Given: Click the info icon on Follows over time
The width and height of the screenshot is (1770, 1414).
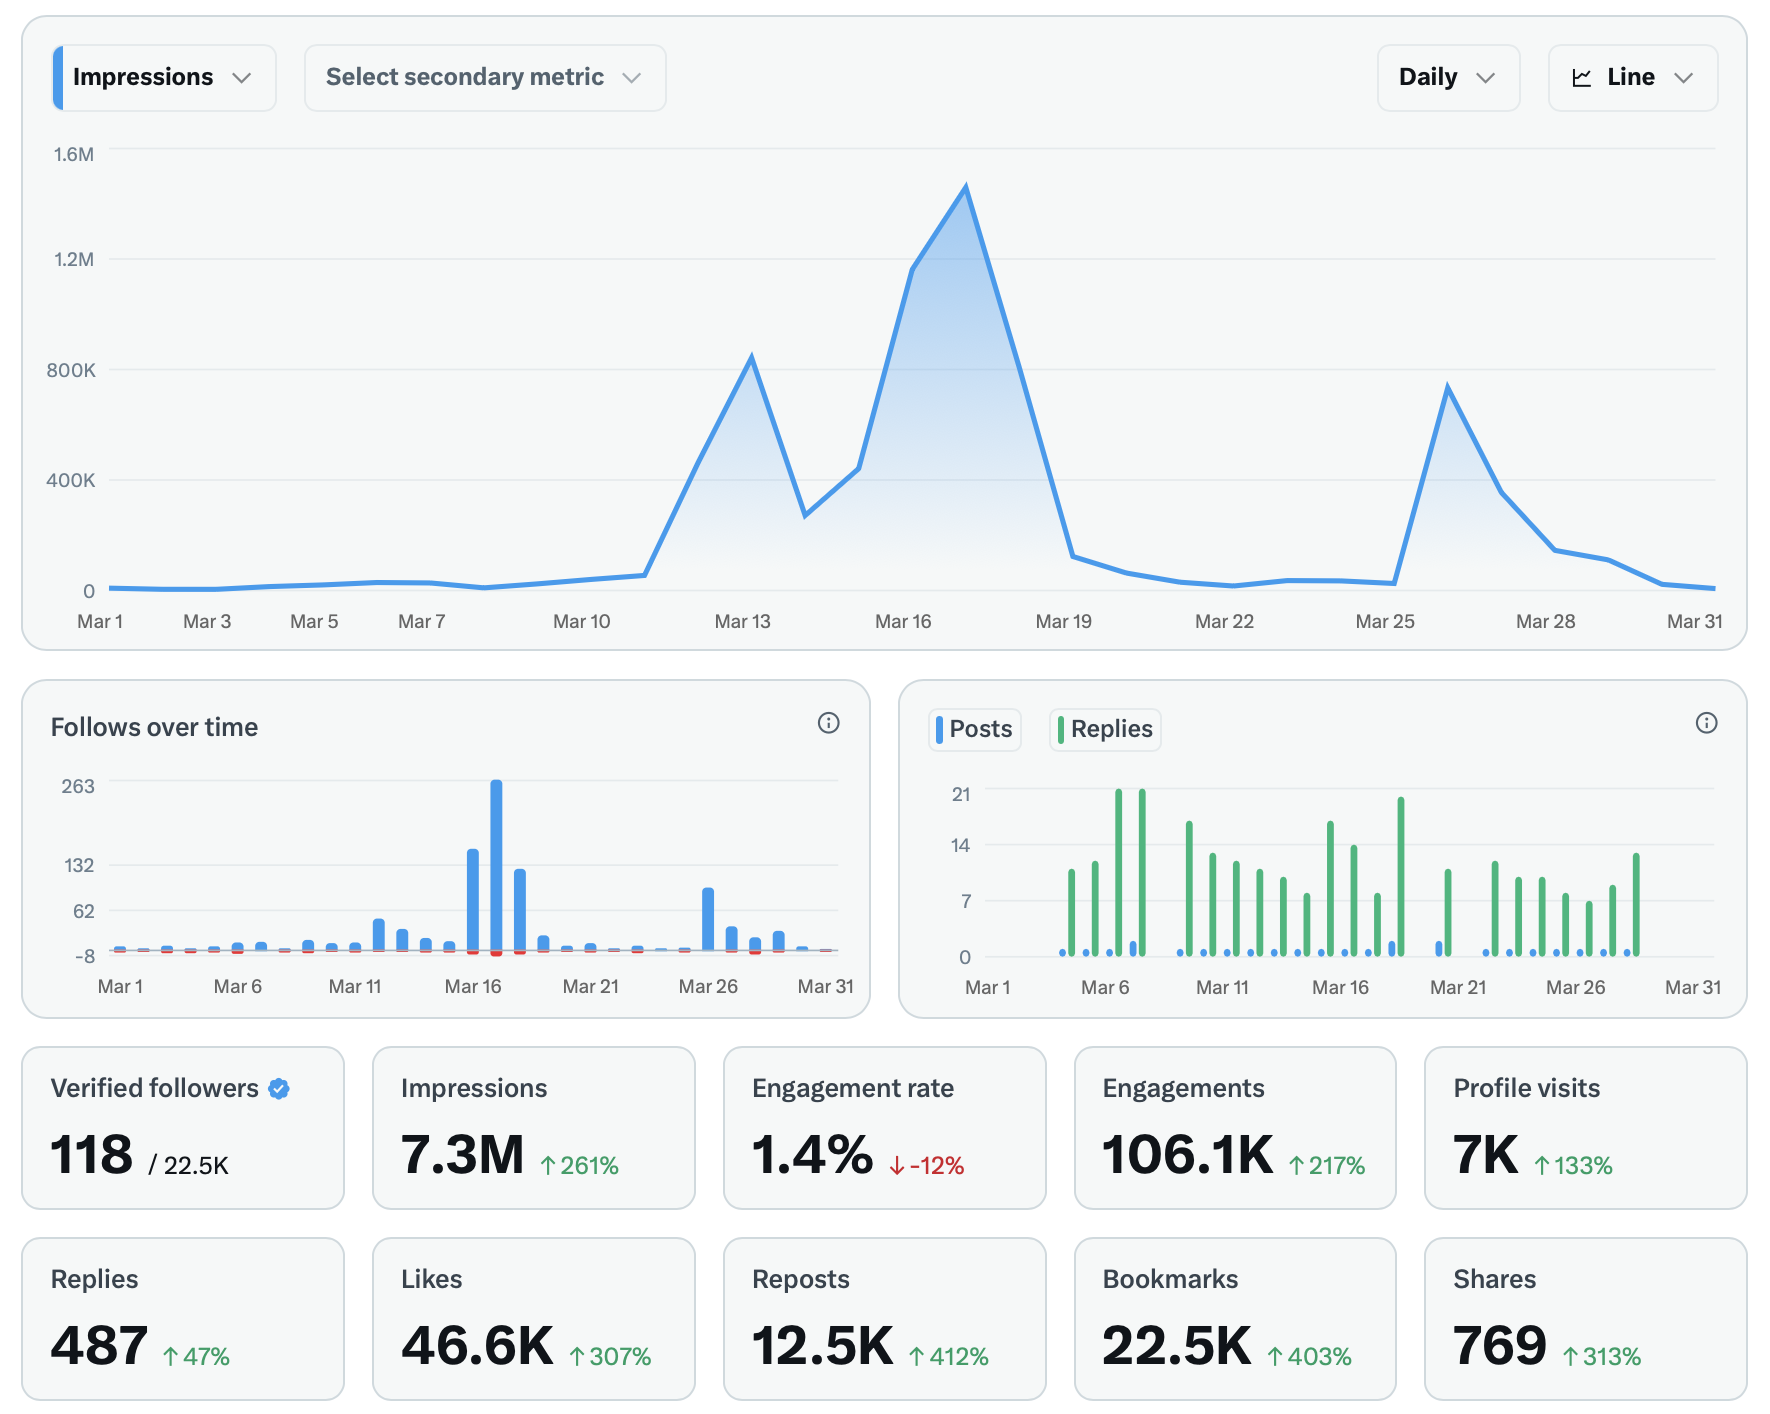Looking at the screenshot, I should [828, 723].
